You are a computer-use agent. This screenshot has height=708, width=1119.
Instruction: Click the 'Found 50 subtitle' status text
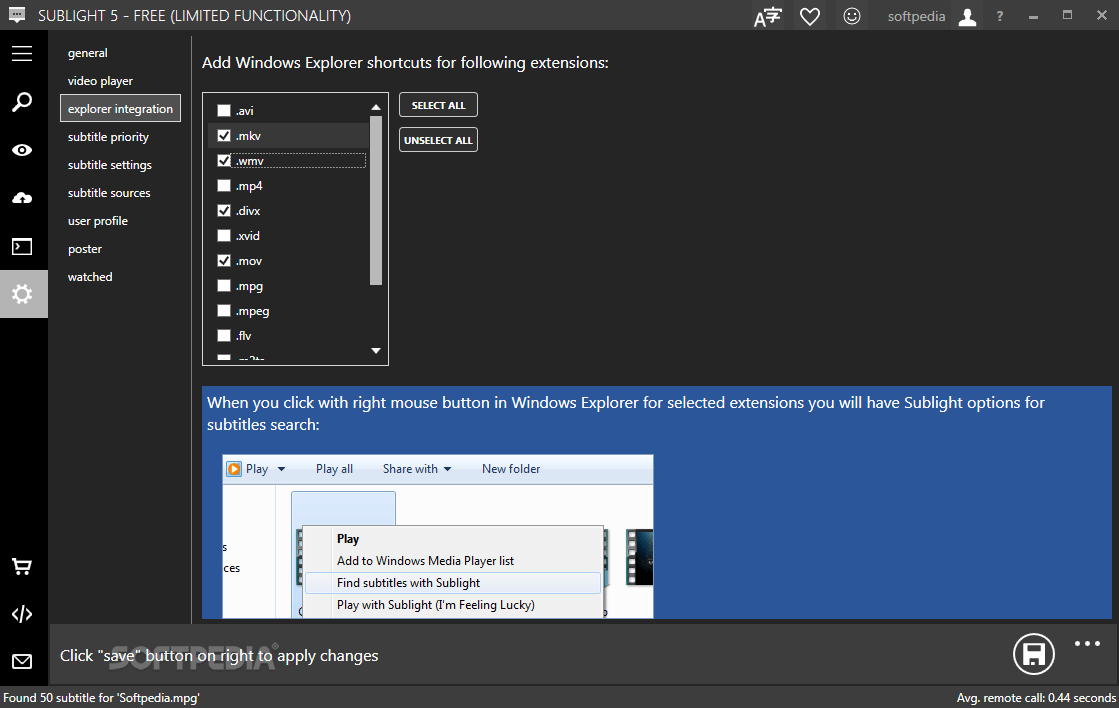click(101, 698)
